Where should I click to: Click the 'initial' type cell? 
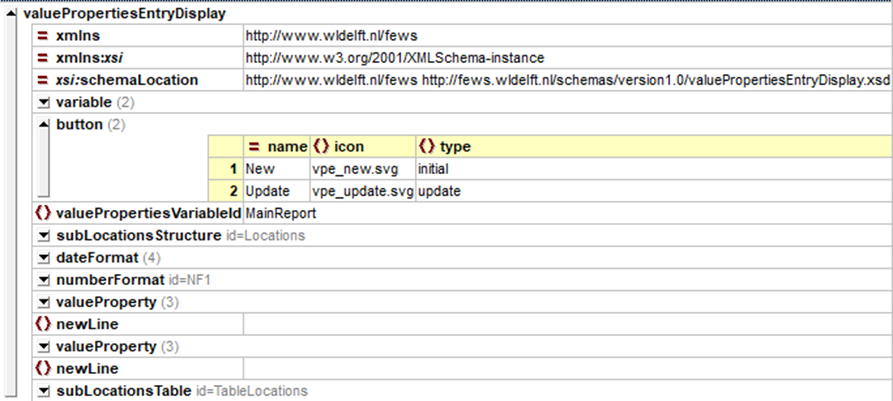click(435, 169)
